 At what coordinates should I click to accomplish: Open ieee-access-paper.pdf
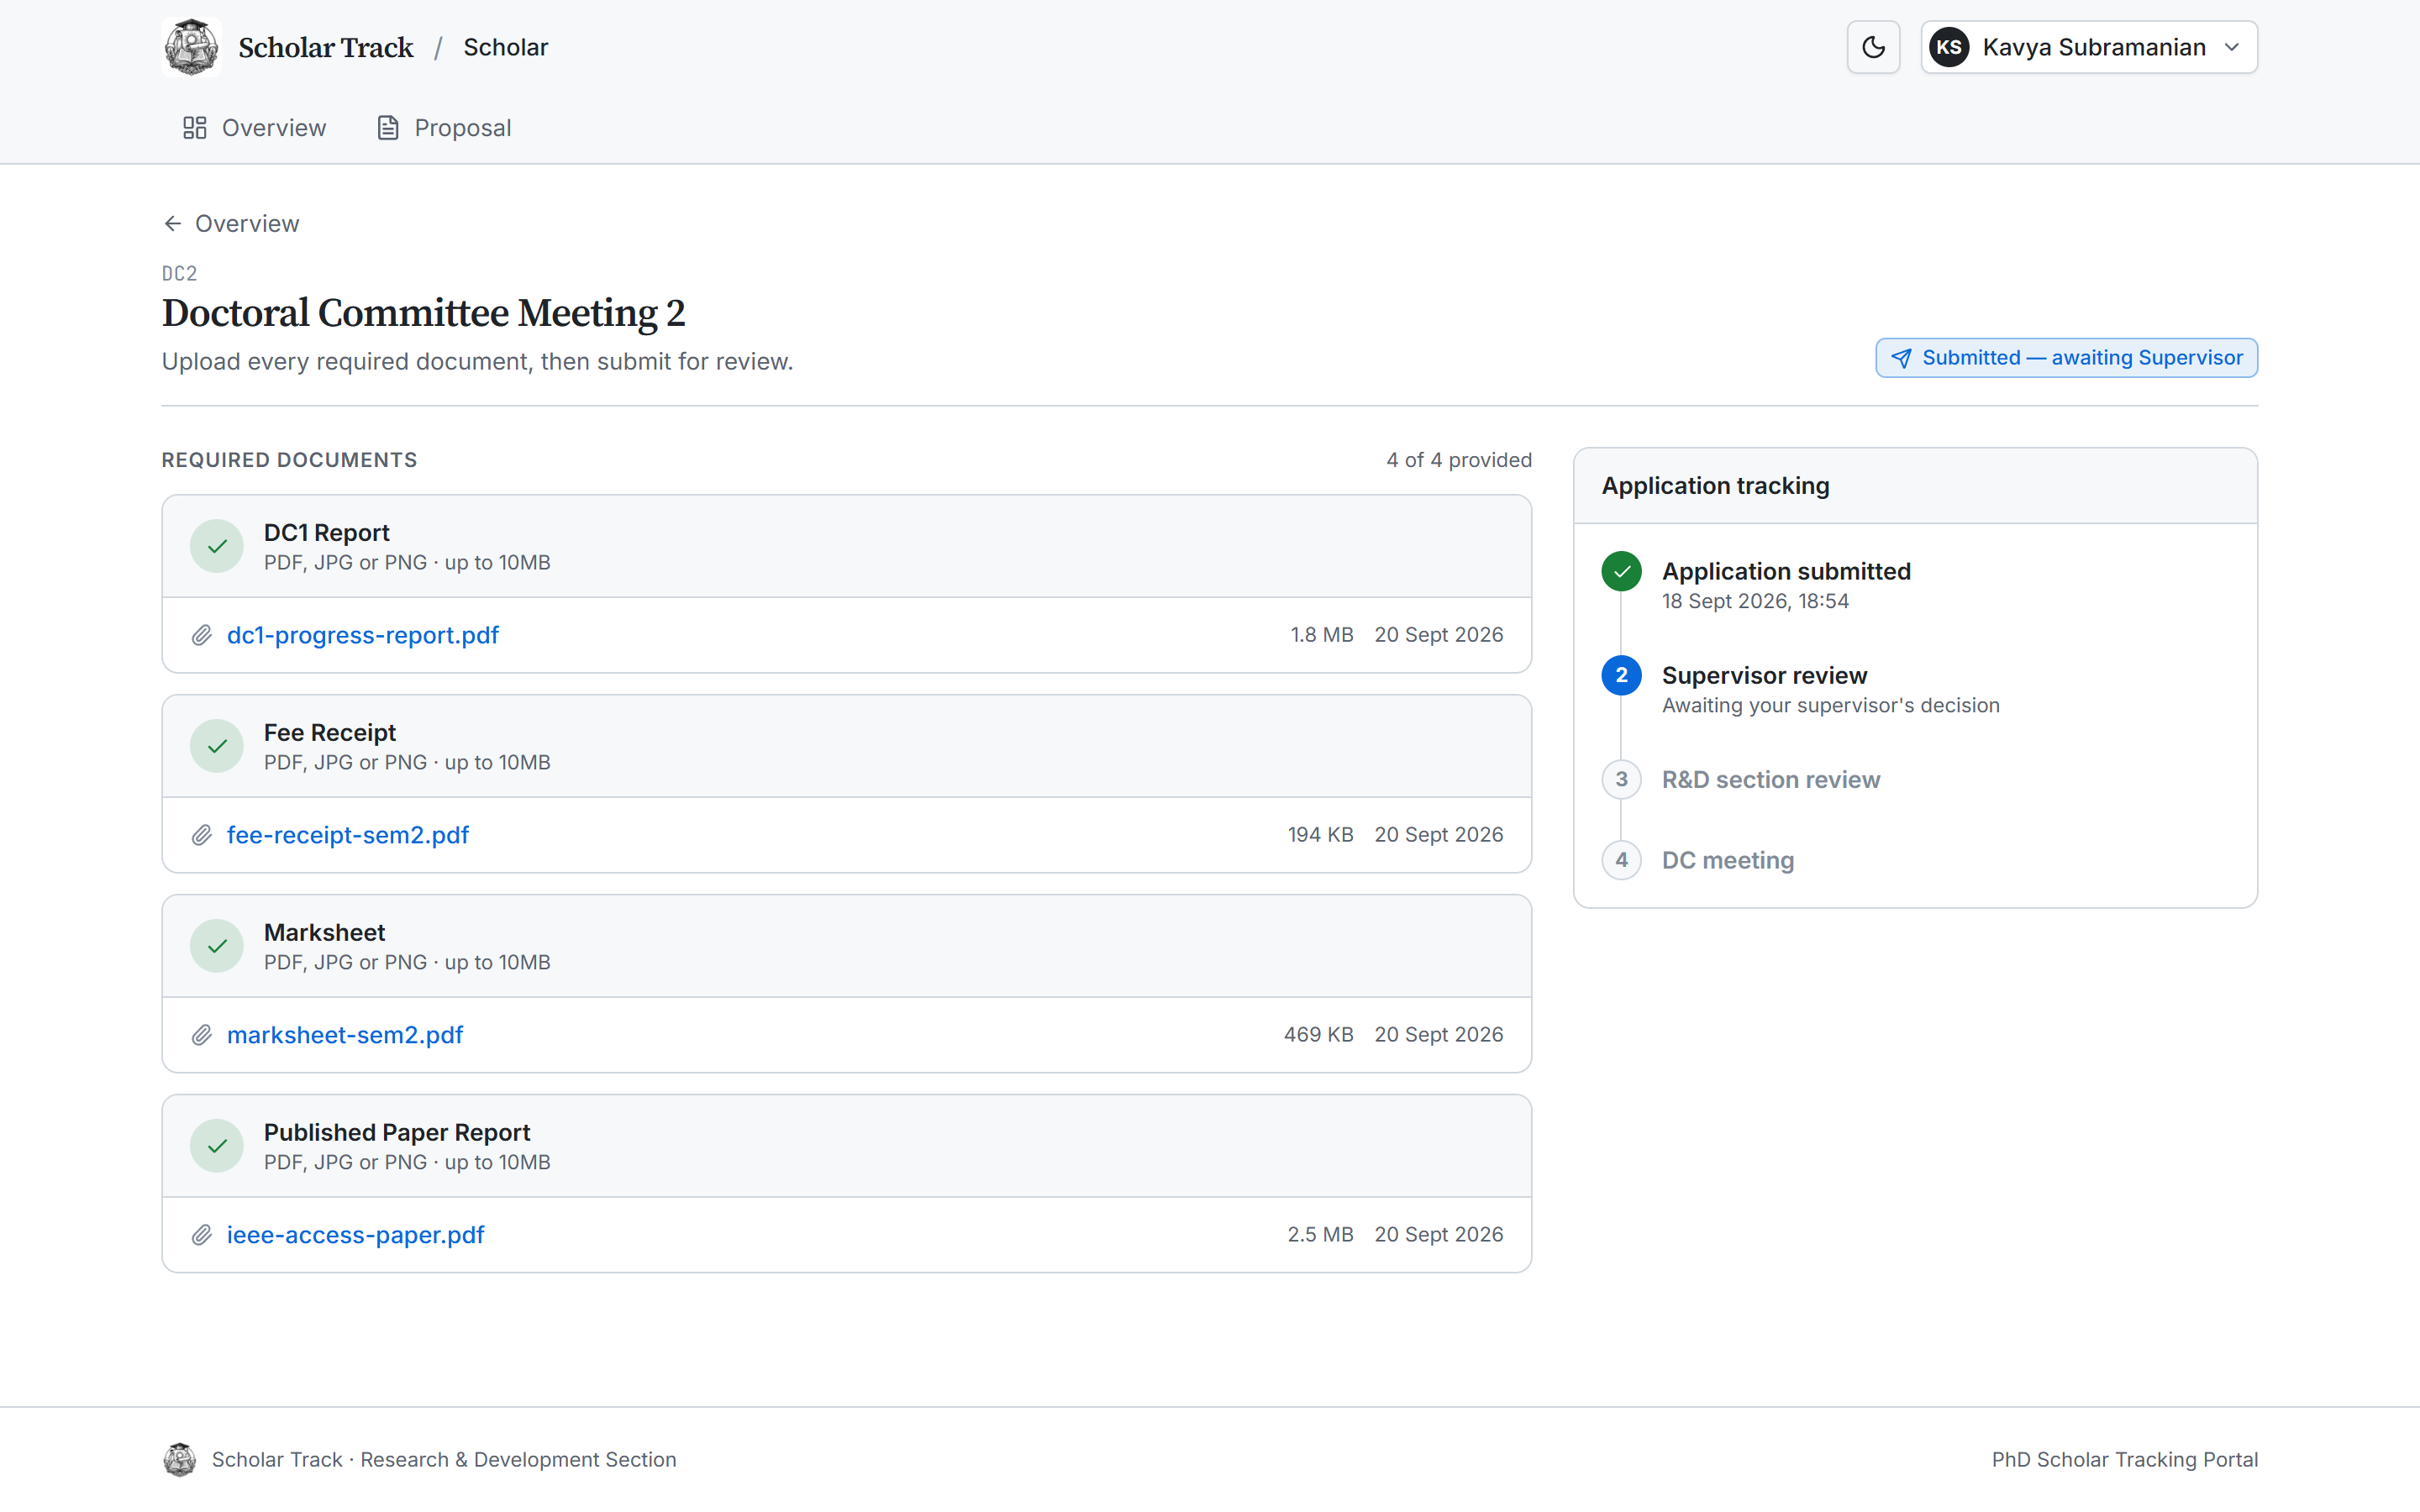(355, 1235)
